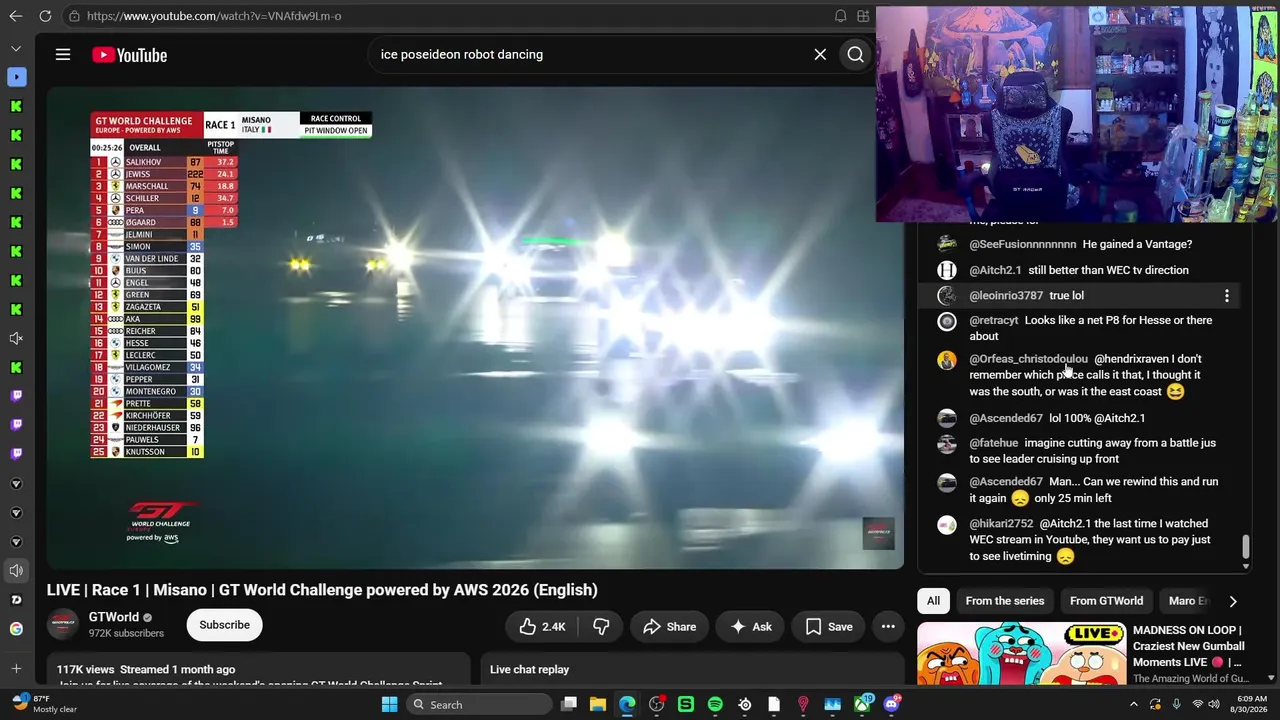Open Xbox app from the taskbar

point(862,704)
